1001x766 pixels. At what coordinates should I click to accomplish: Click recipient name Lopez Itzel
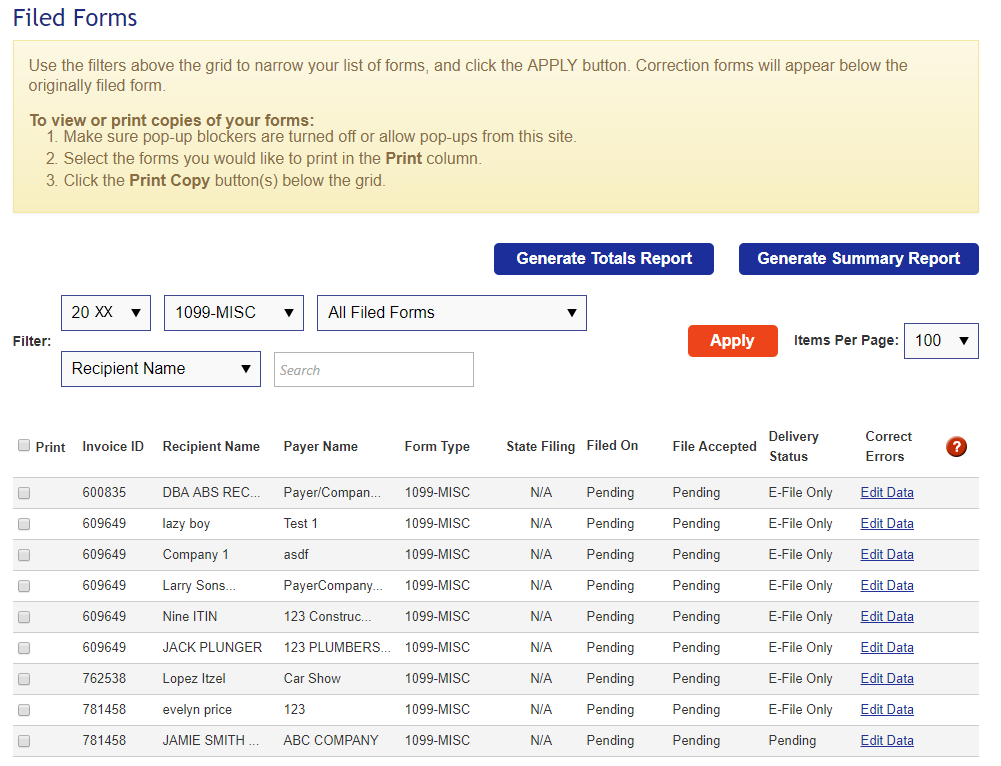click(x=194, y=679)
